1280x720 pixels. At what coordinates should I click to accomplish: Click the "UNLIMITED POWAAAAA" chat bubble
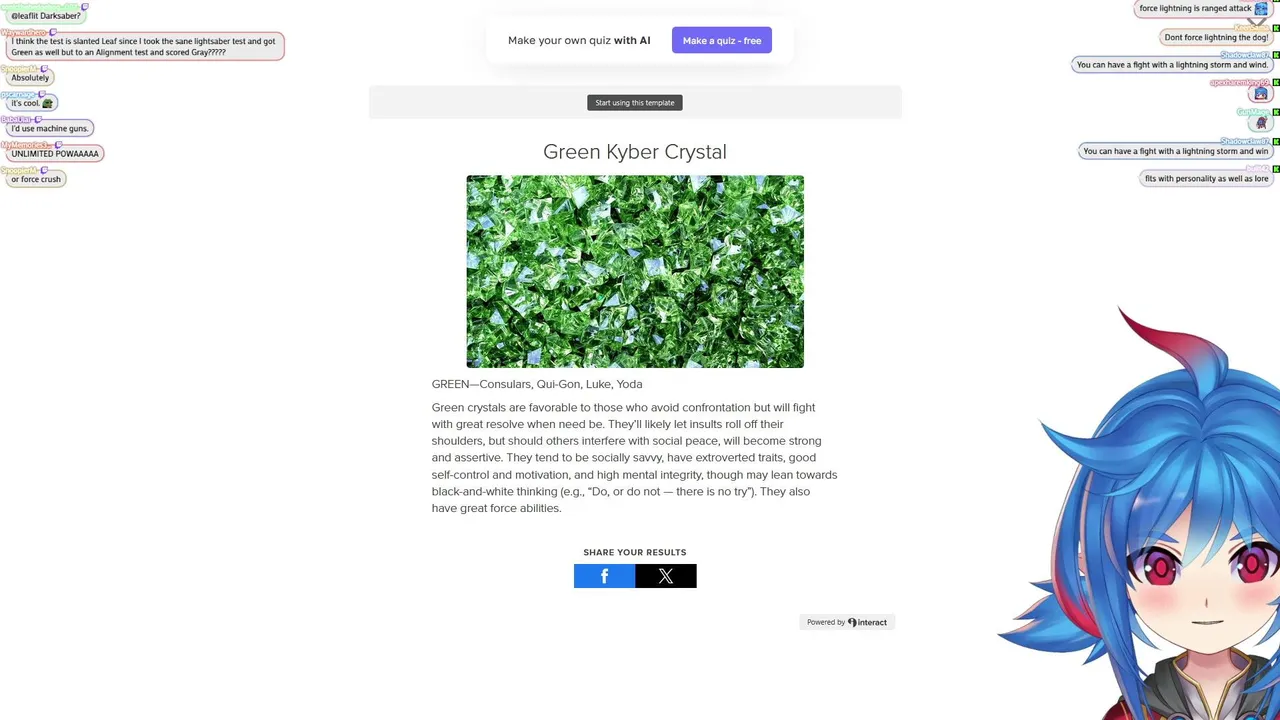coord(55,154)
